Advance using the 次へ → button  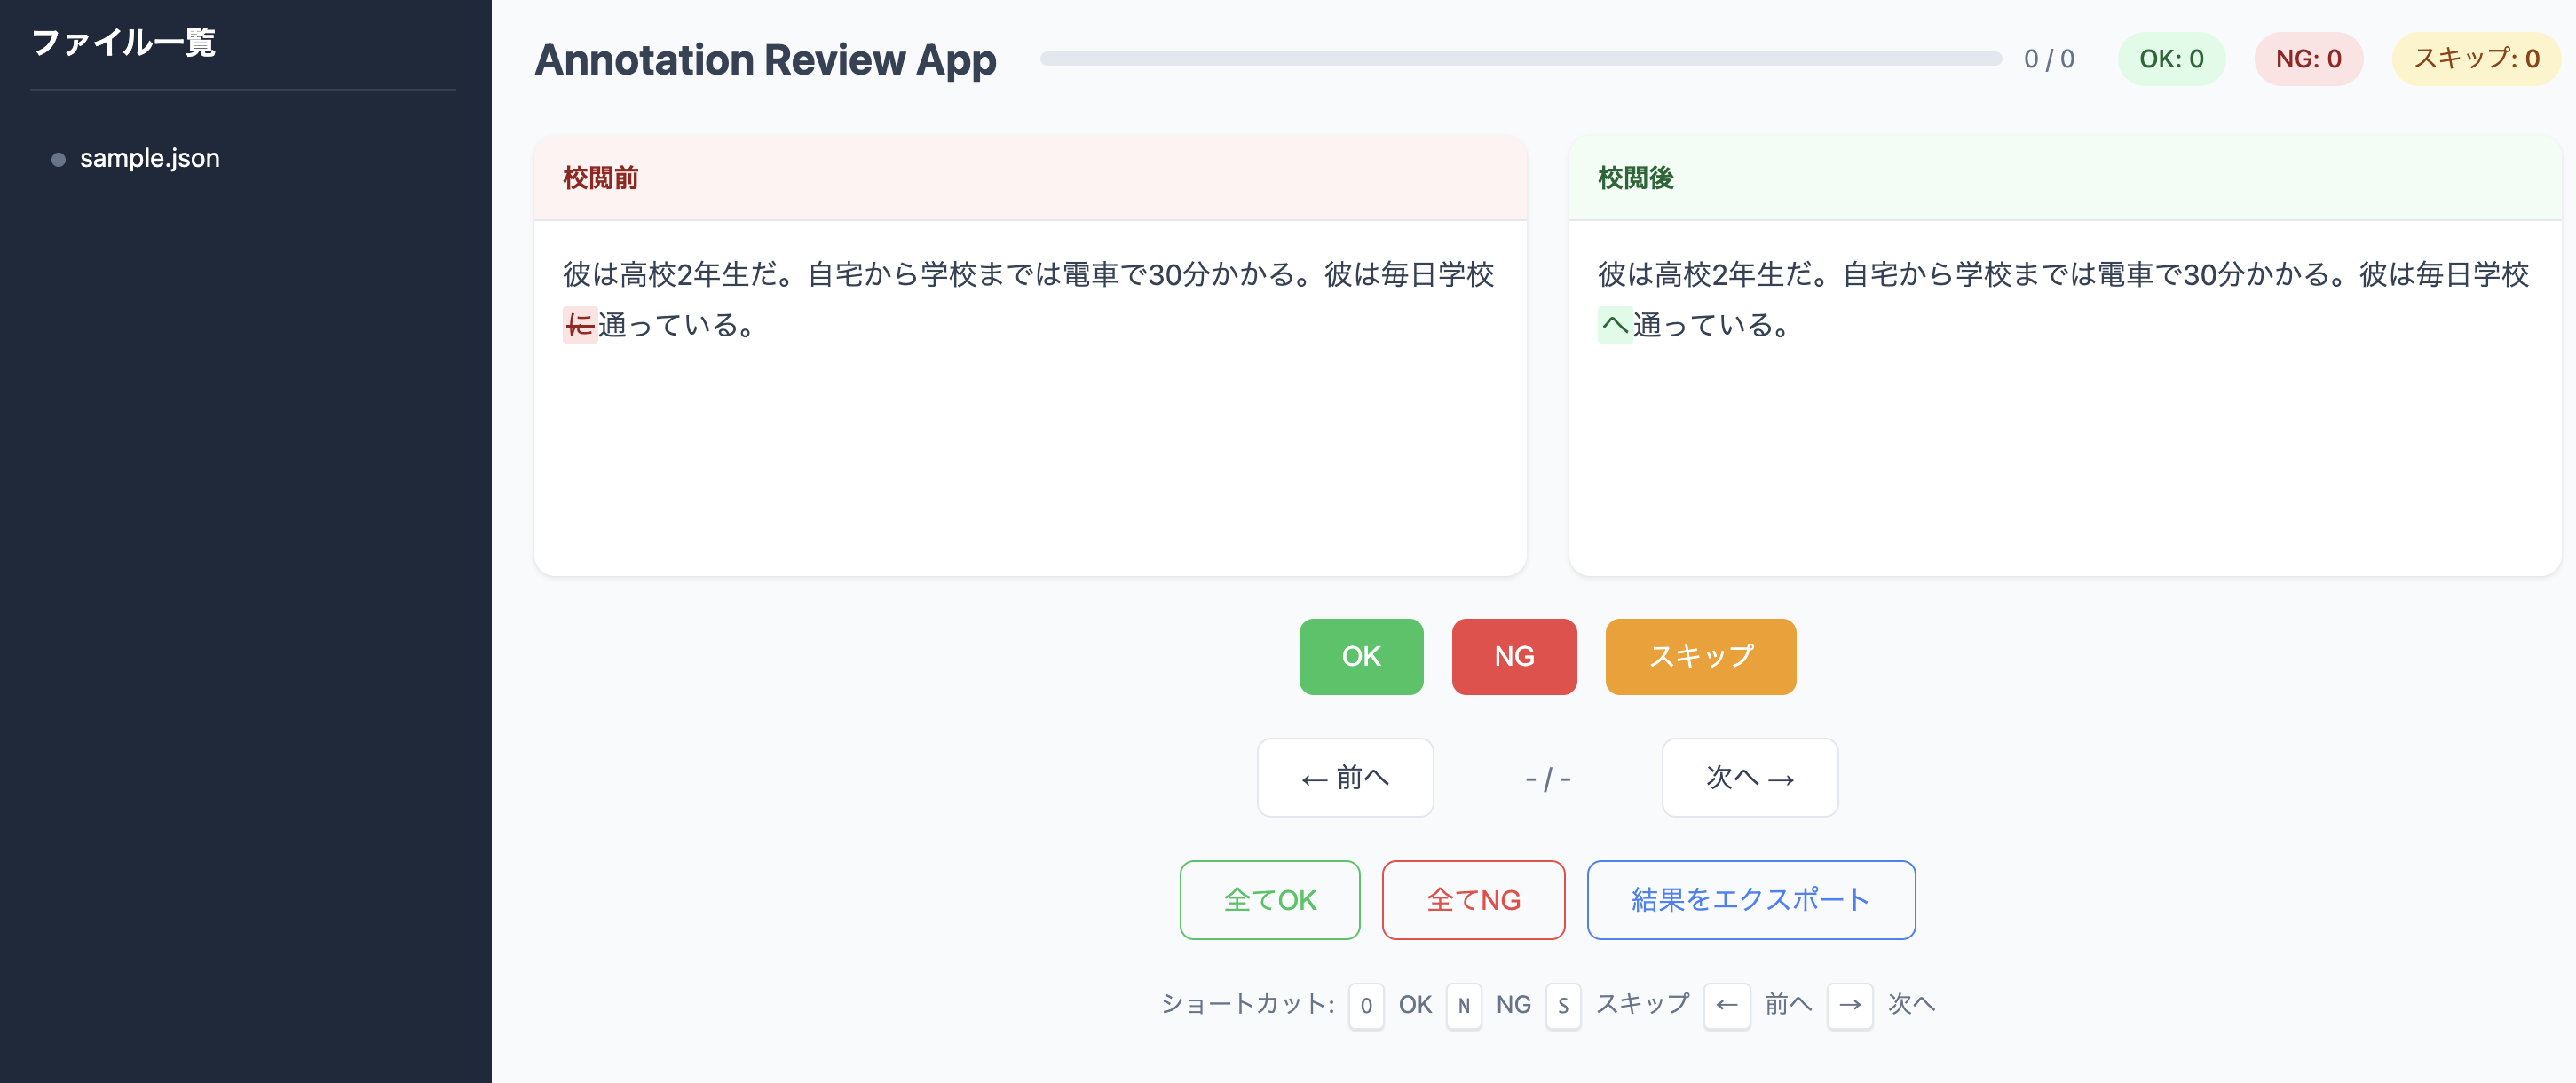pyautogui.click(x=1749, y=778)
